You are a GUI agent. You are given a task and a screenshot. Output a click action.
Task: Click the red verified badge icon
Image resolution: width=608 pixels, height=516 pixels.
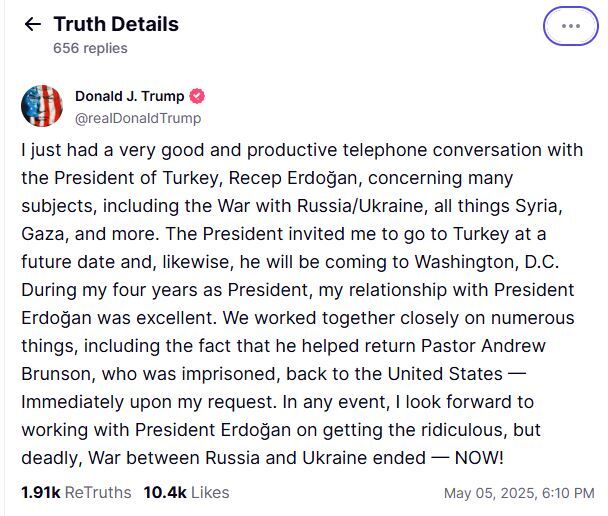pyautogui.click(x=197, y=96)
